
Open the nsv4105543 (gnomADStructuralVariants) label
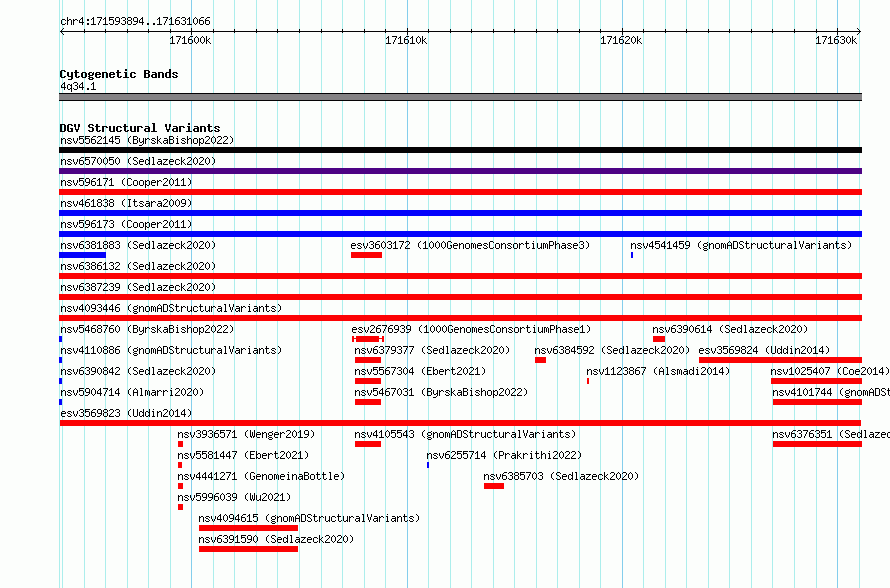(x=465, y=434)
